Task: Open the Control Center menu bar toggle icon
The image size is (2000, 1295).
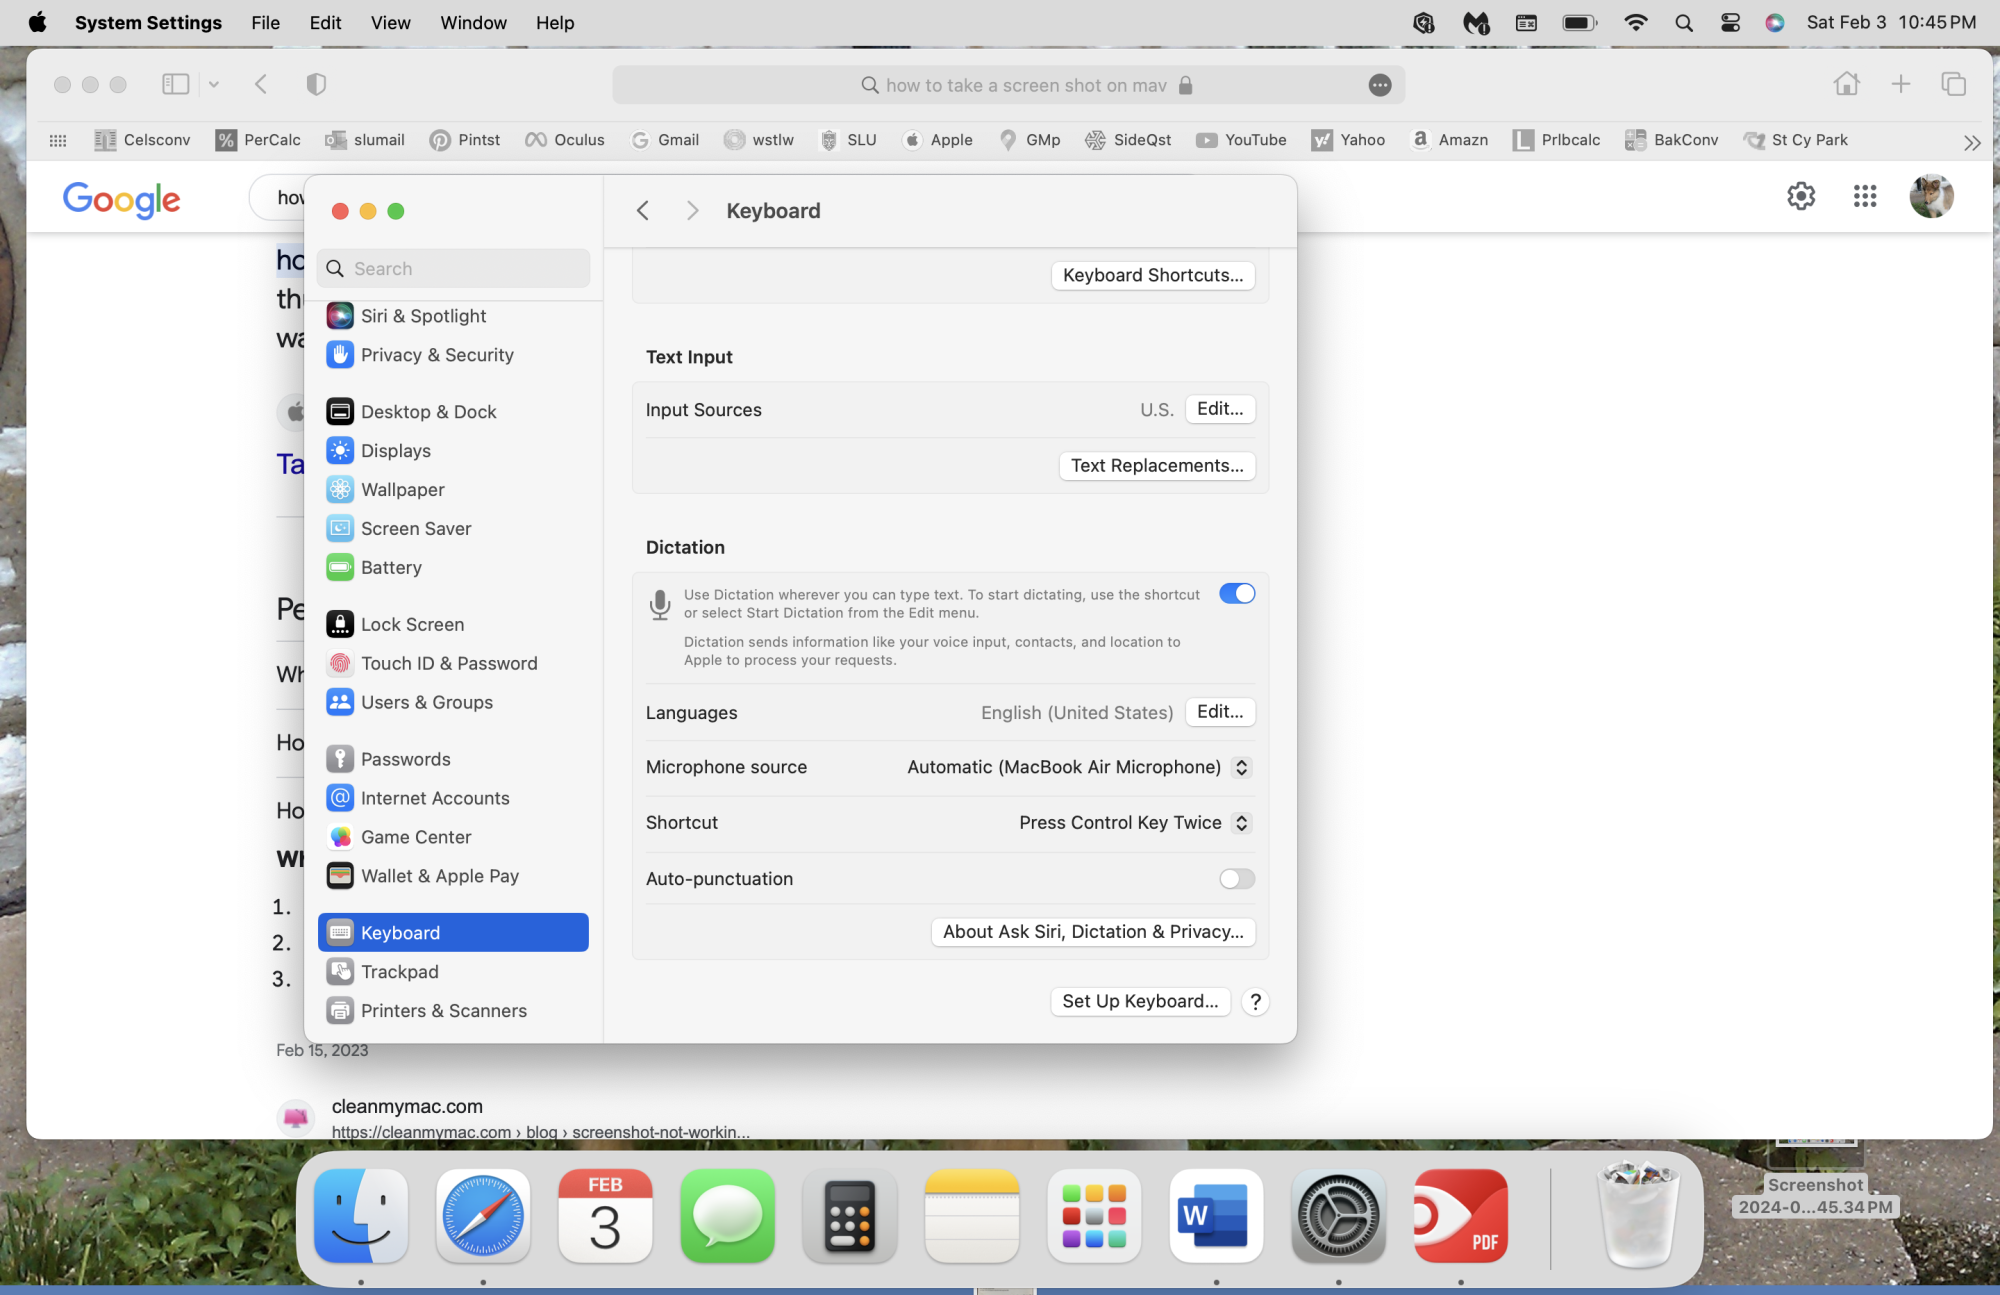Action: coord(1730,23)
